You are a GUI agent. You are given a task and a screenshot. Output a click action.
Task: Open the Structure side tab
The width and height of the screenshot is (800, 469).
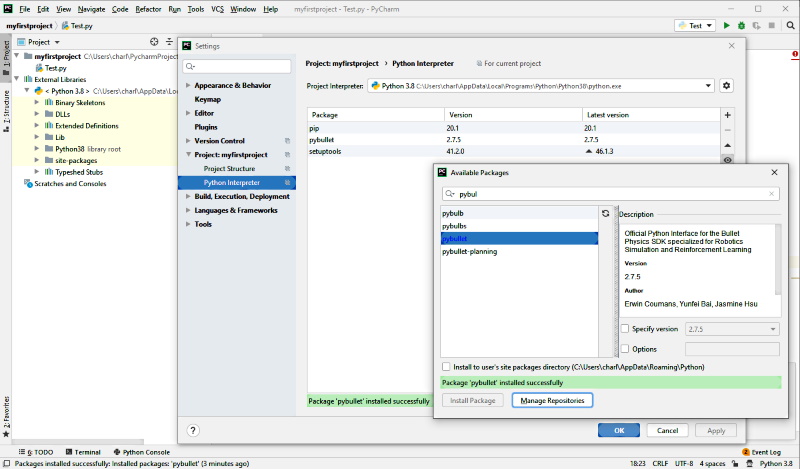click(x=6, y=111)
